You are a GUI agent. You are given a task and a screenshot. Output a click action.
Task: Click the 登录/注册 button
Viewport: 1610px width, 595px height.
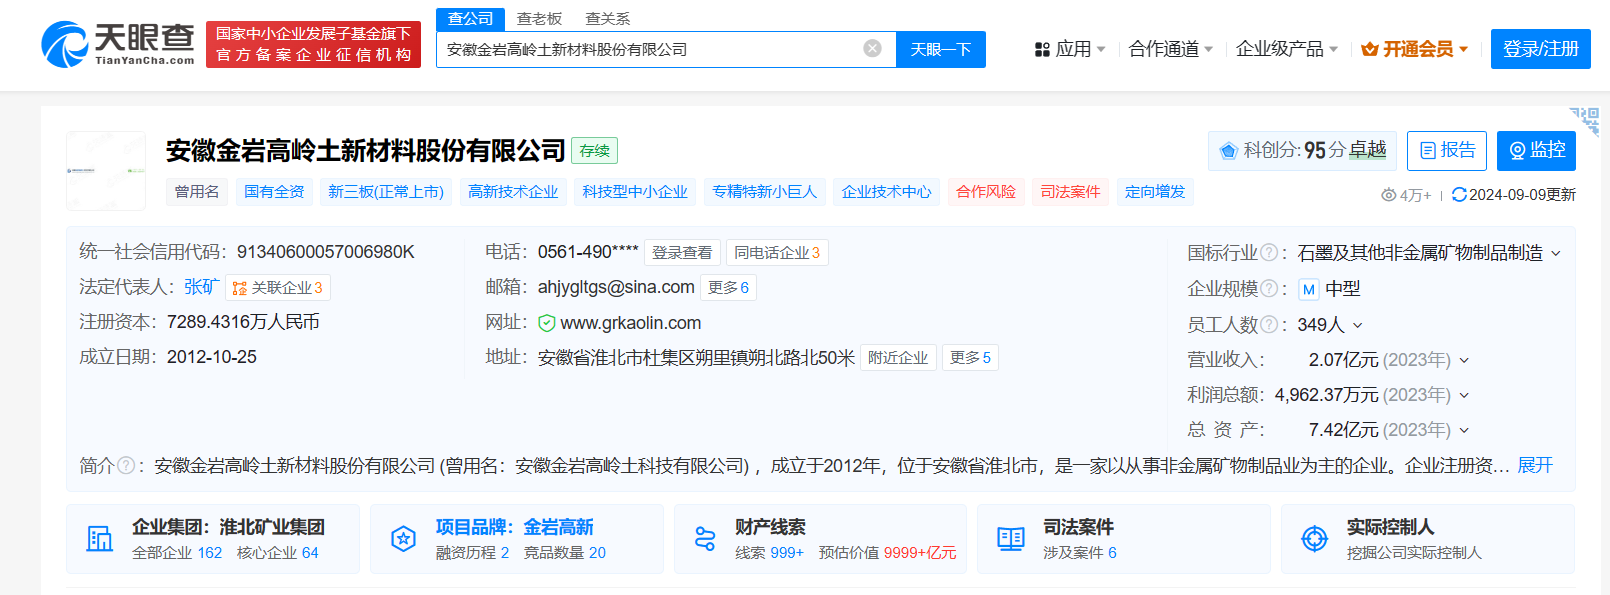coord(1541,49)
